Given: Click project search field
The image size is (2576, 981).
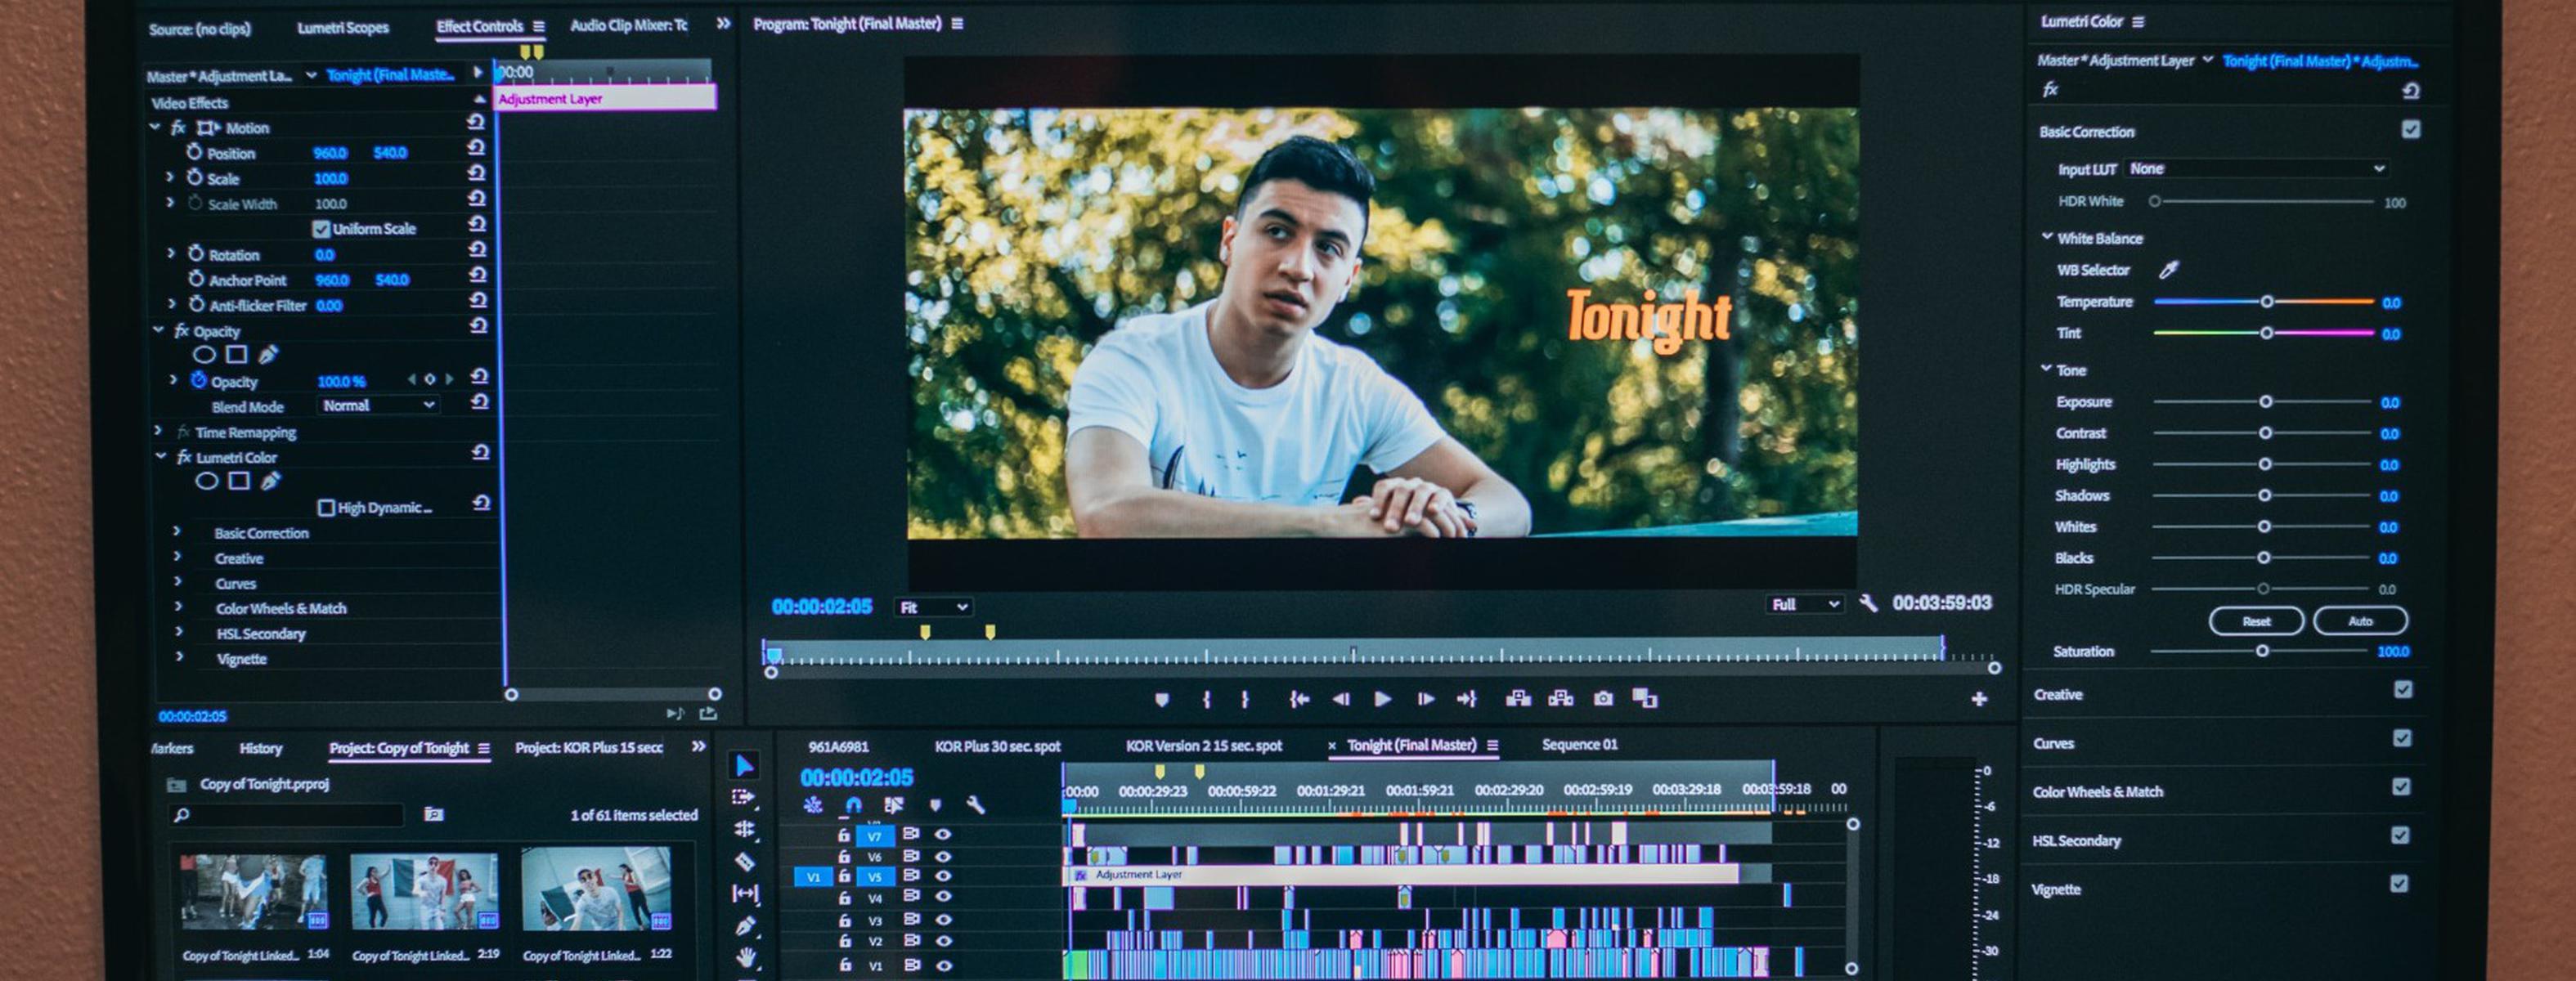Looking at the screenshot, I should coord(286,815).
